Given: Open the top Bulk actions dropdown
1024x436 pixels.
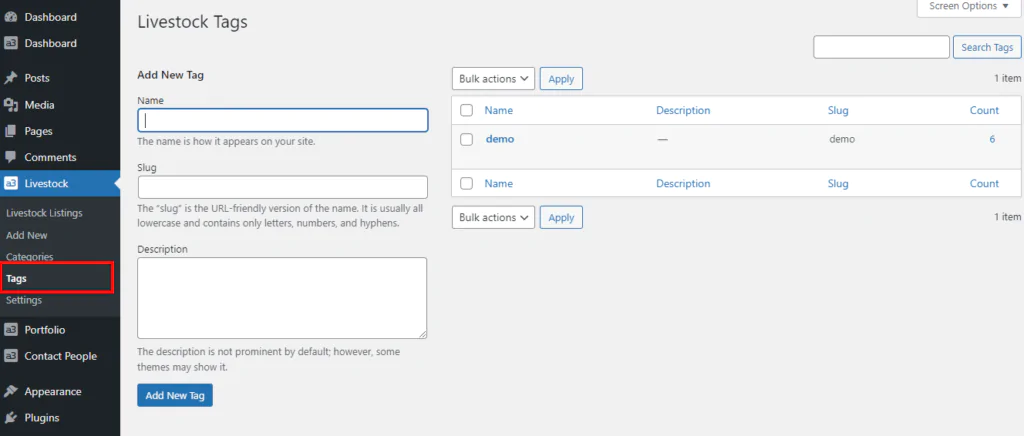Looking at the screenshot, I should coord(494,79).
